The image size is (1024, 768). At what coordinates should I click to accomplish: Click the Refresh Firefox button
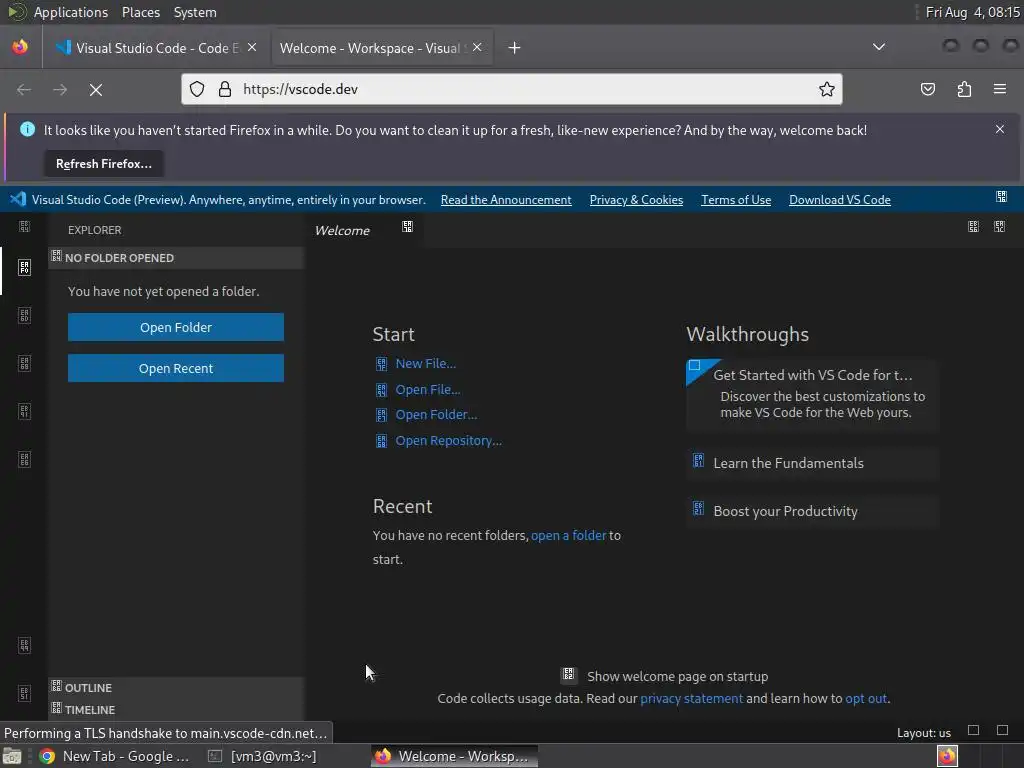click(x=104, y=163)
